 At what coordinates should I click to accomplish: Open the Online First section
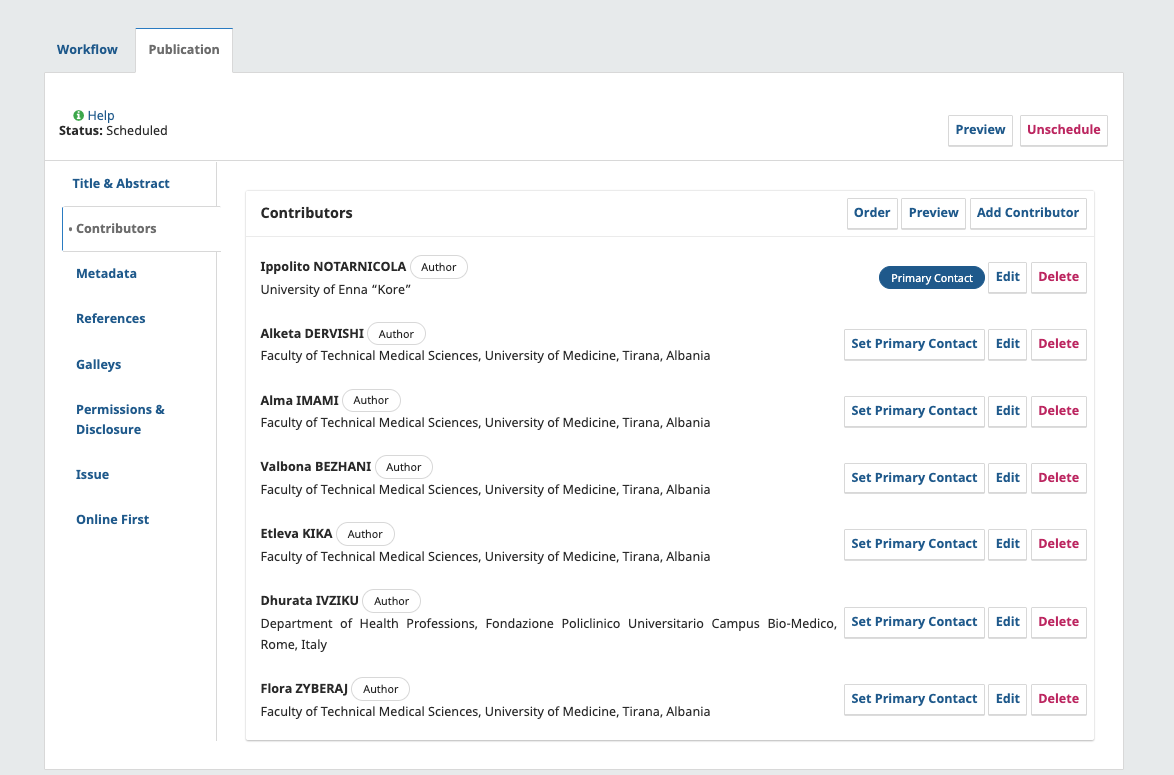[x=112, y=520]
